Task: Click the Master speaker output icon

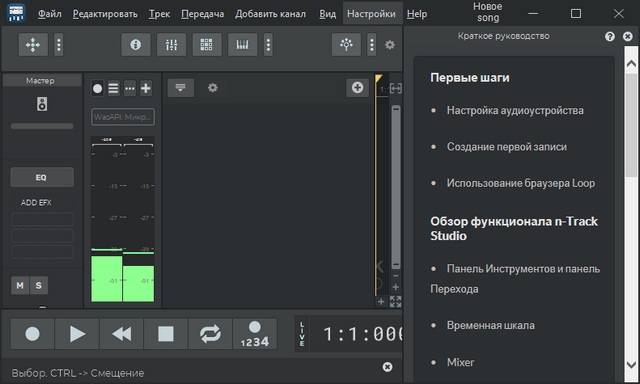Action: click(42, 104)
